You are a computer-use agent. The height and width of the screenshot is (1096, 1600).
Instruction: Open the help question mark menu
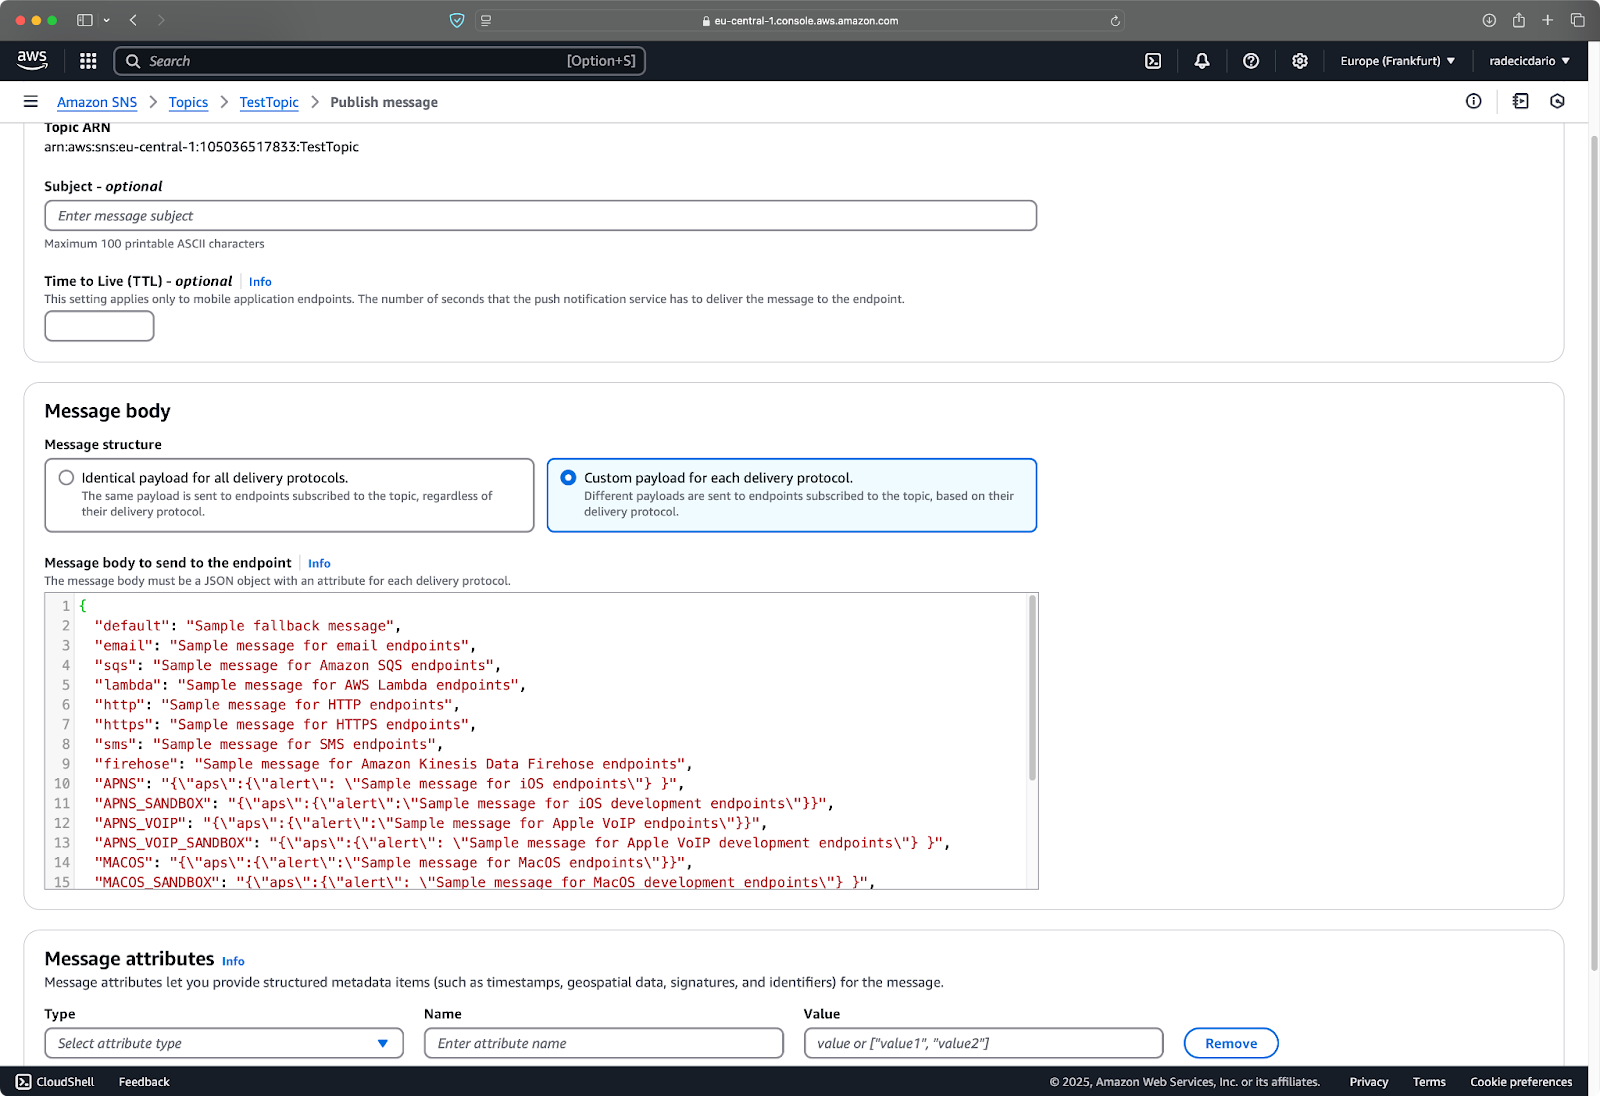pyautogui.click(x=1251, y=61)
